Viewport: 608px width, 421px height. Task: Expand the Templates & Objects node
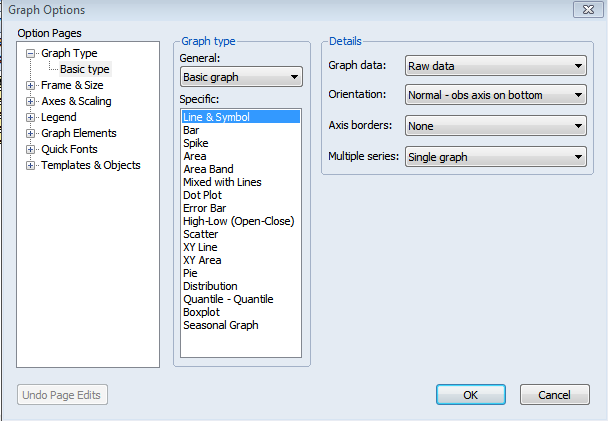31,166
